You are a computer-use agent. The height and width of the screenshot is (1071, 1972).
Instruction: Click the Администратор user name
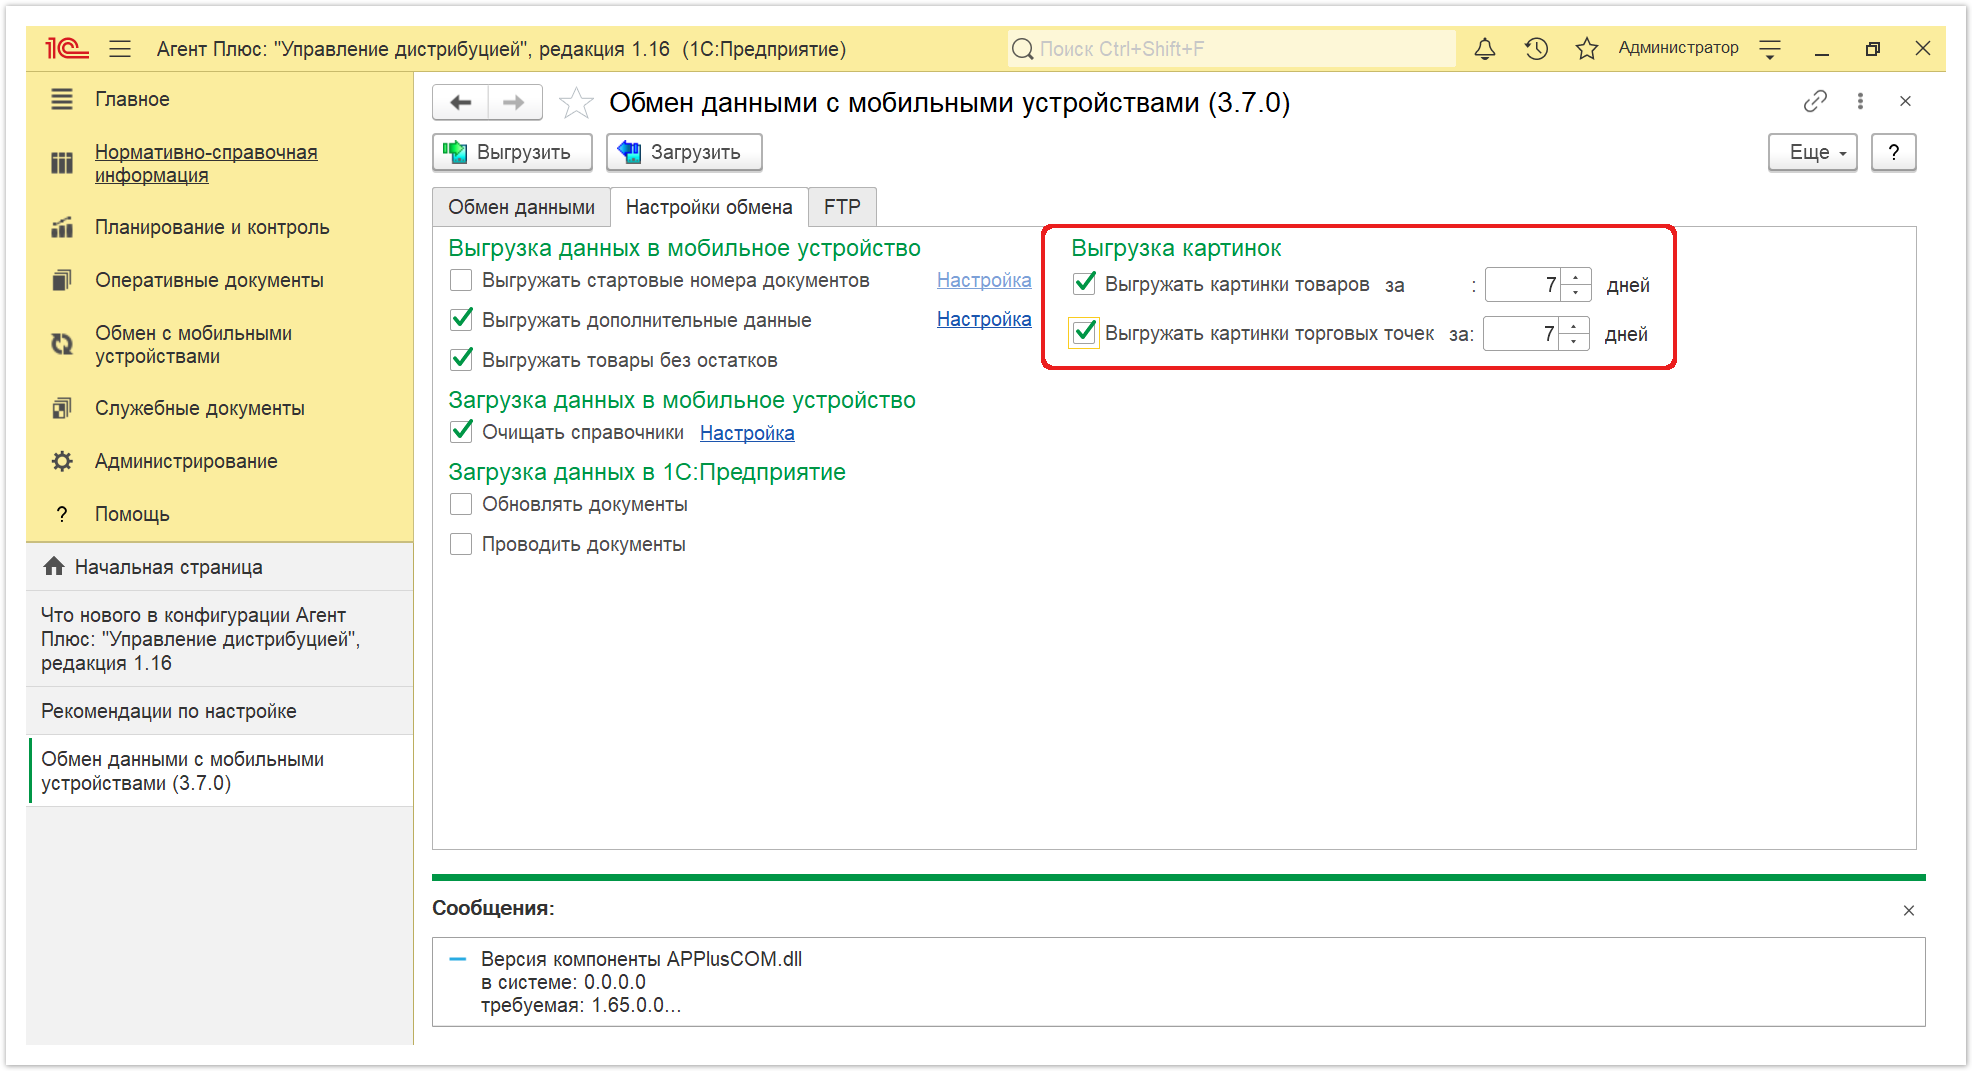(1678, 48)
